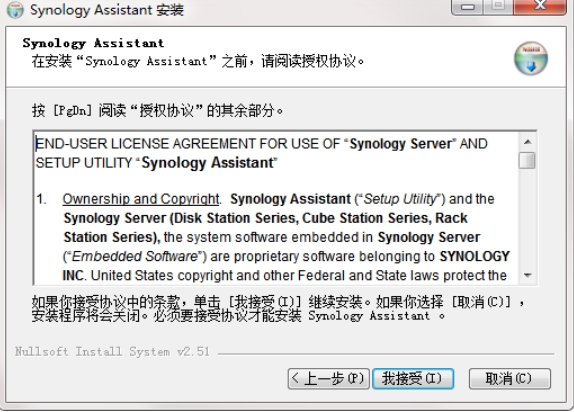Viewport: 574px width, 412px height.
Task: Click the italic Embedded Software text in license
Action: pos(135,256)
